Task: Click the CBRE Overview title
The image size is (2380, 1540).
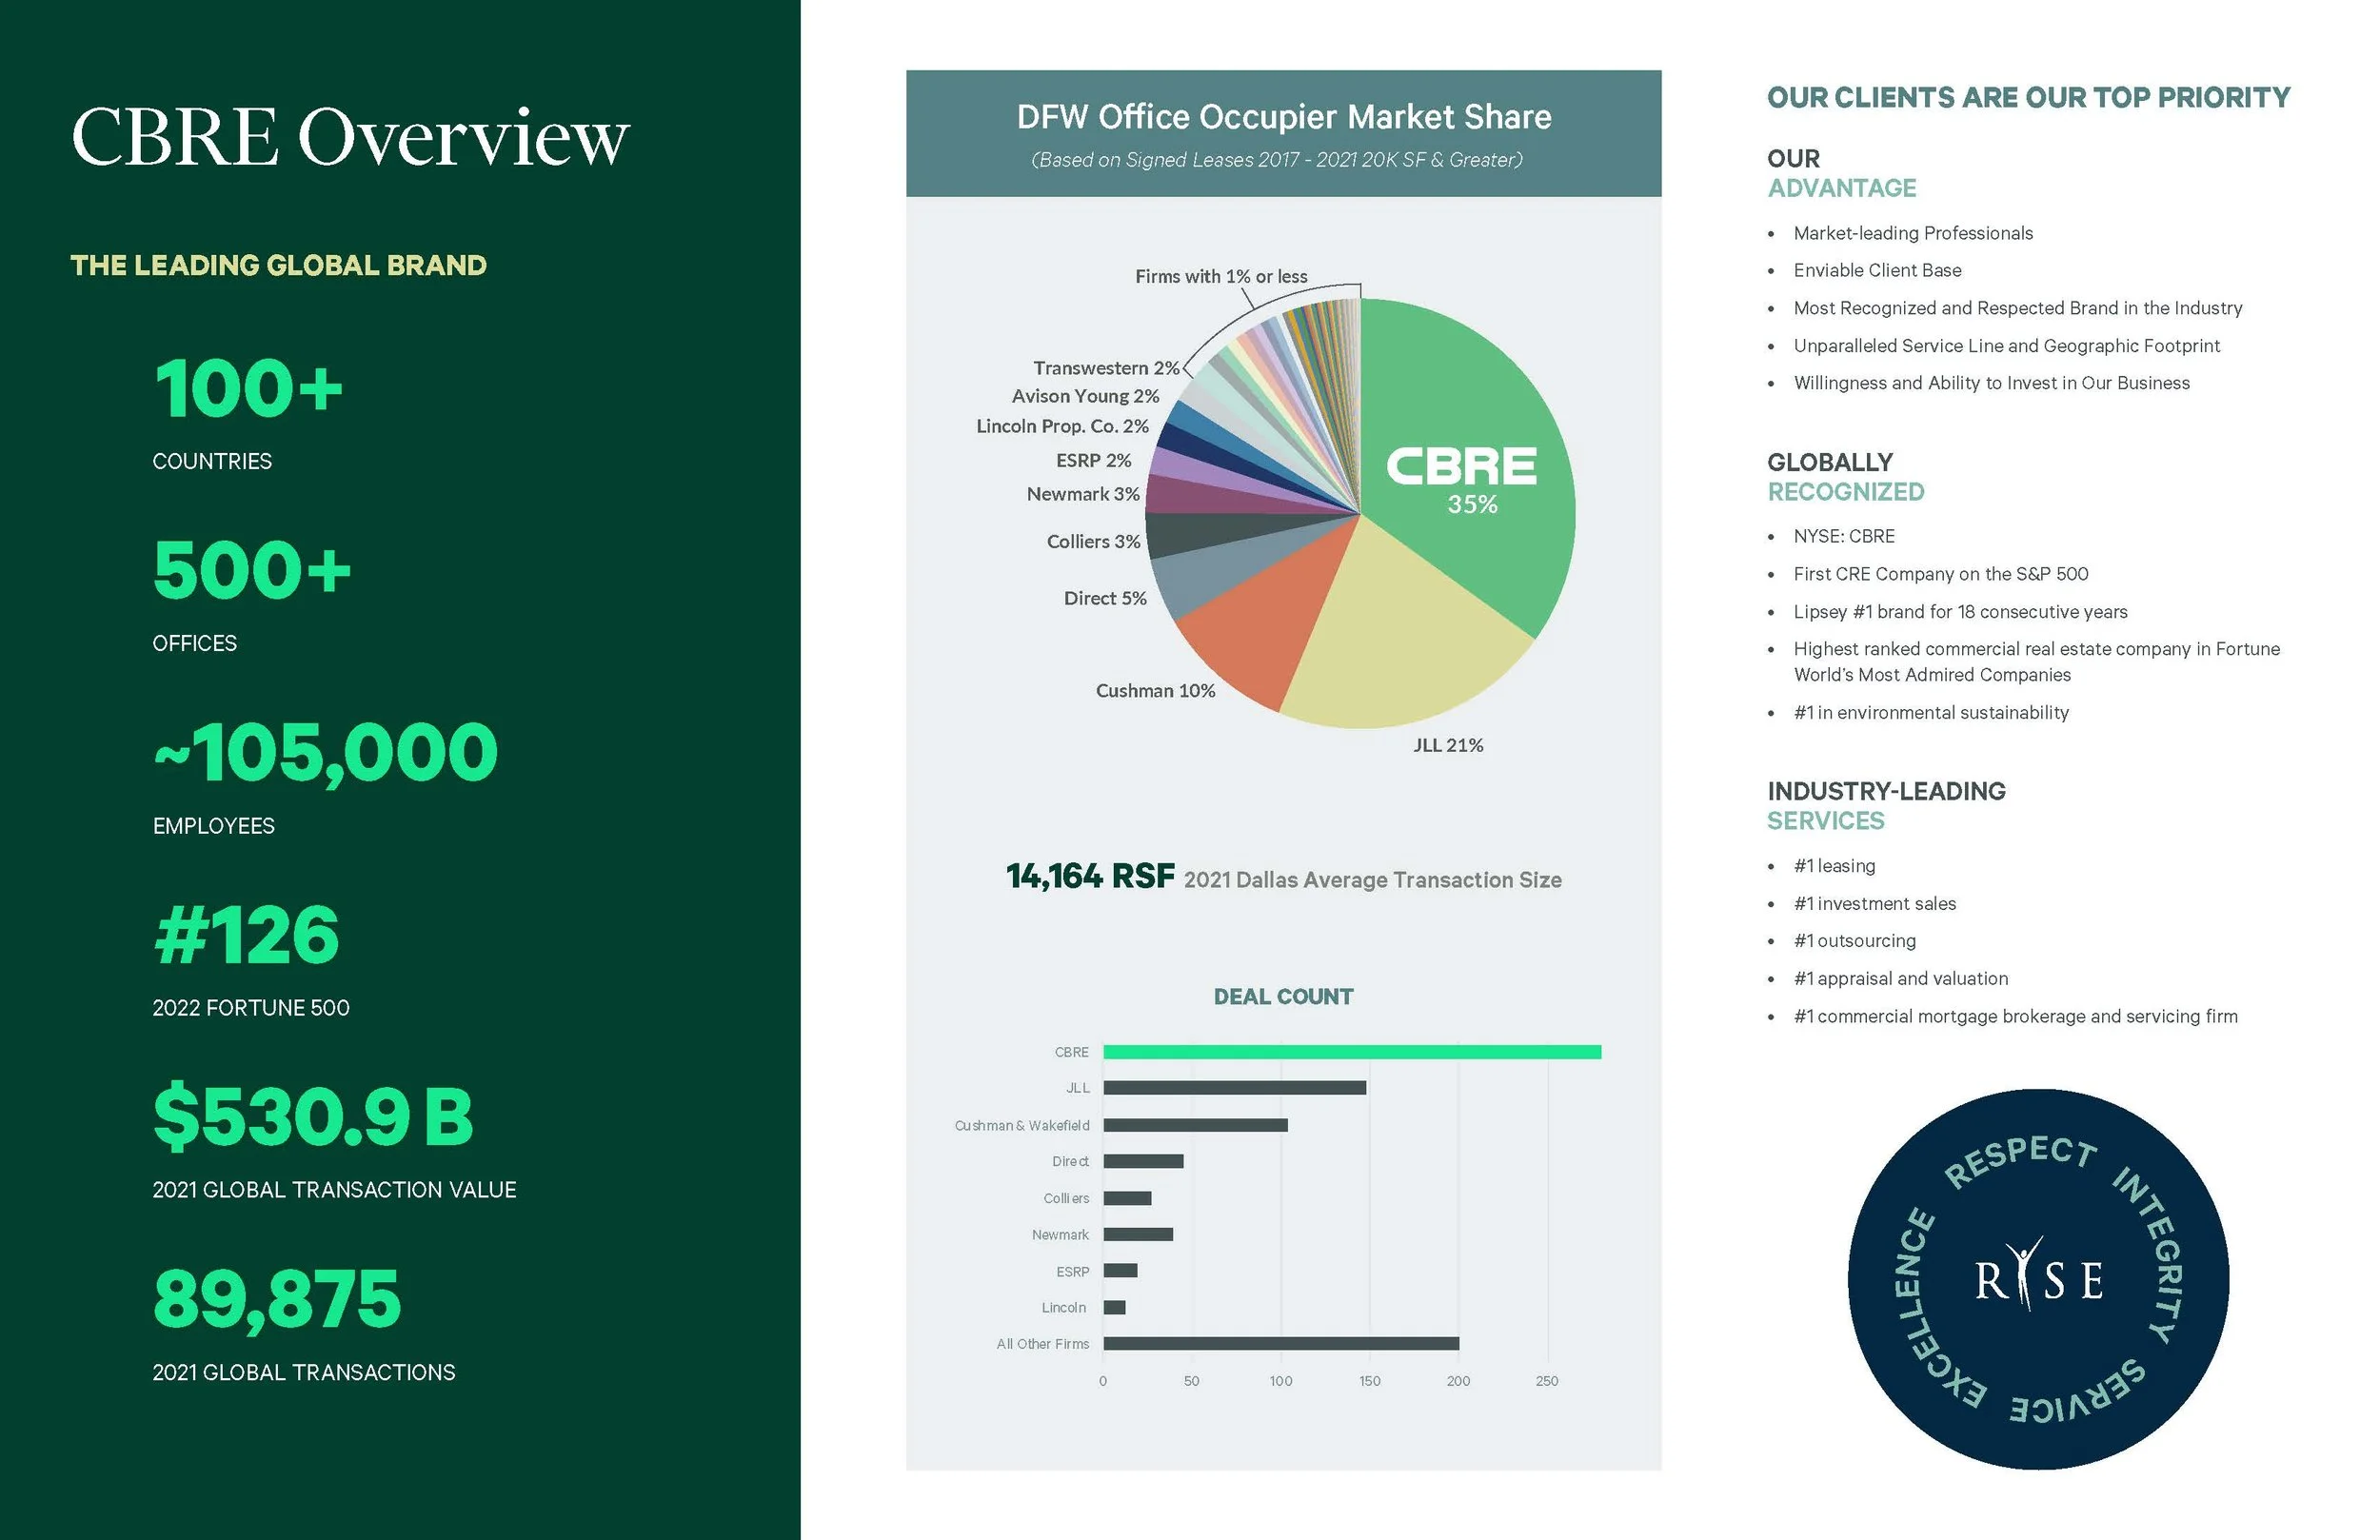Action: point(350,136)
